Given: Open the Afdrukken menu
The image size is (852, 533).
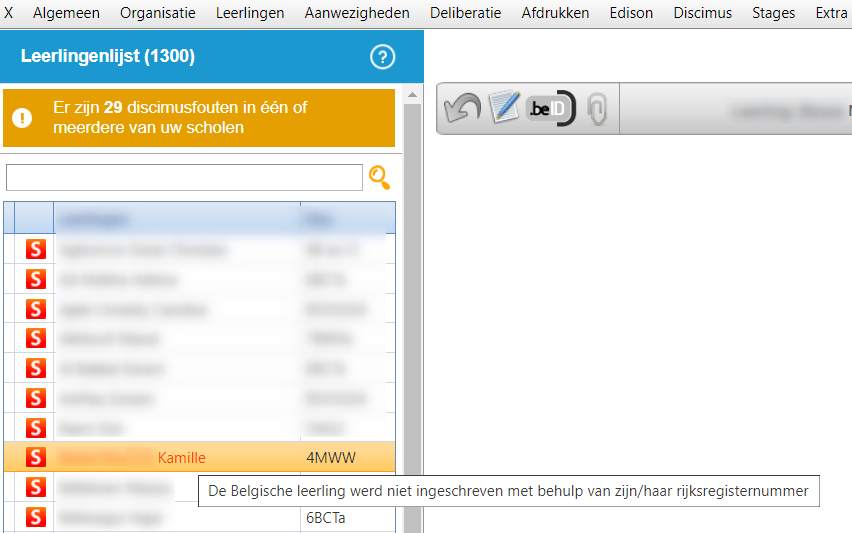Looking at the screenshot, I should click(555, 13).
